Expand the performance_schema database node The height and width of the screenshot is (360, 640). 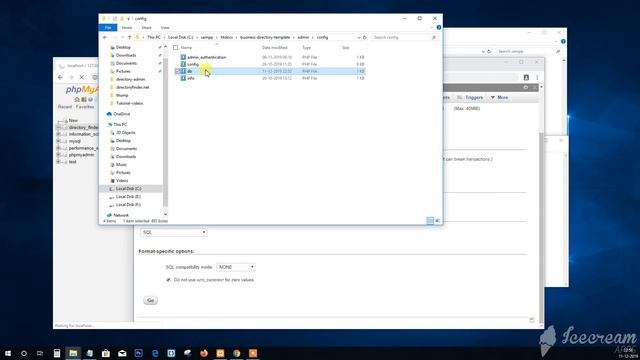tap(58, 148)
